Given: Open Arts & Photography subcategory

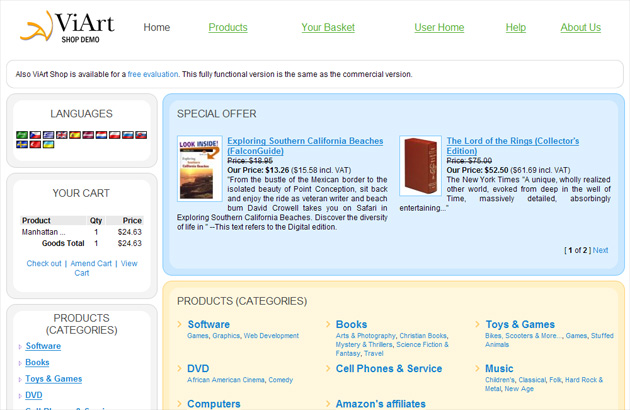Looking at the screenshot, I should (x=366, y=336).
